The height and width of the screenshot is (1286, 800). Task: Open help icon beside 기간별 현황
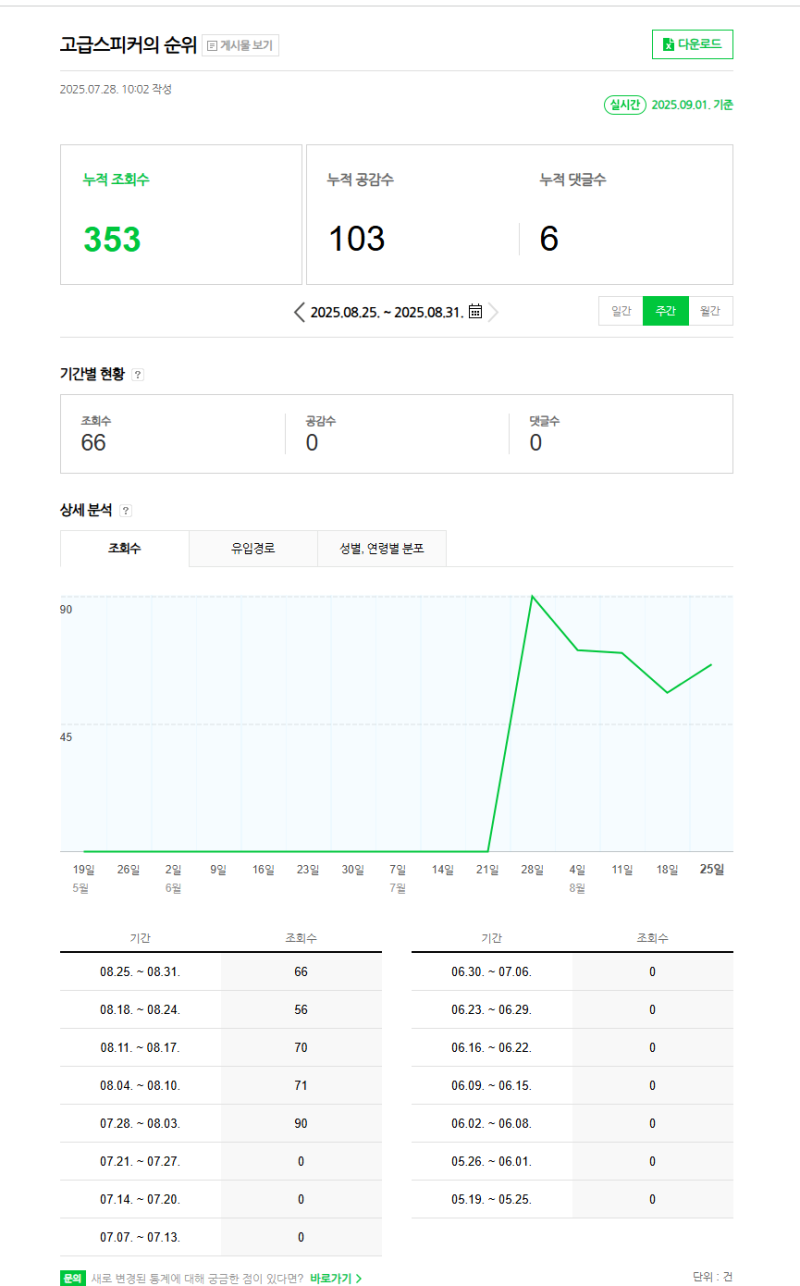(138, 374)
